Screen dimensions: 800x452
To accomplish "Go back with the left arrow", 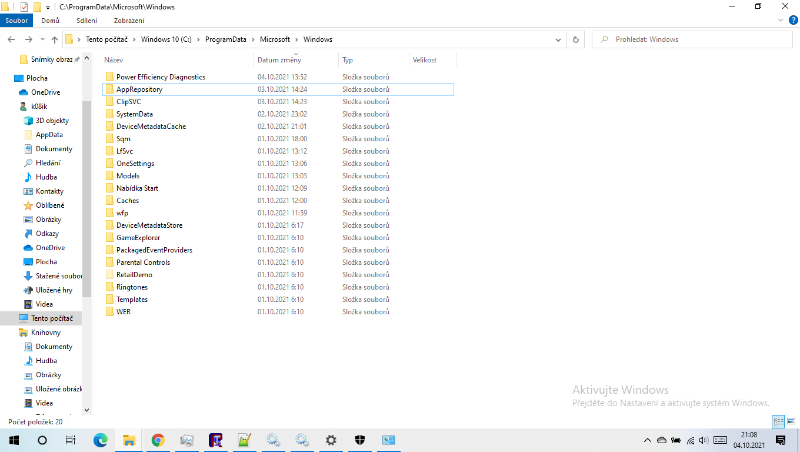I will 11,39.
